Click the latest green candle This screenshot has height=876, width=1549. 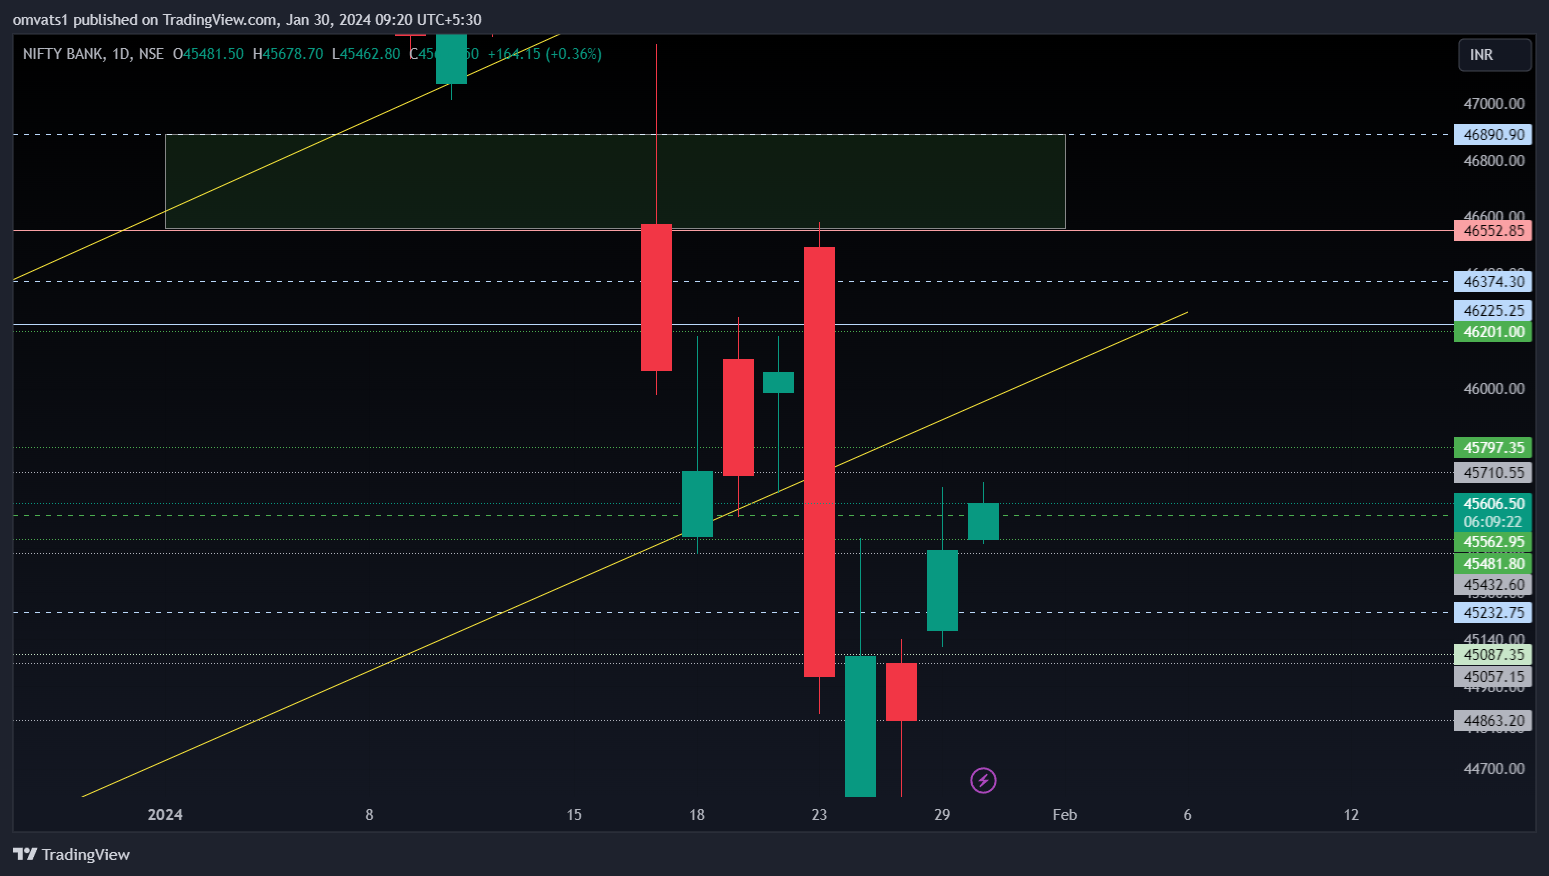(983, 521)
